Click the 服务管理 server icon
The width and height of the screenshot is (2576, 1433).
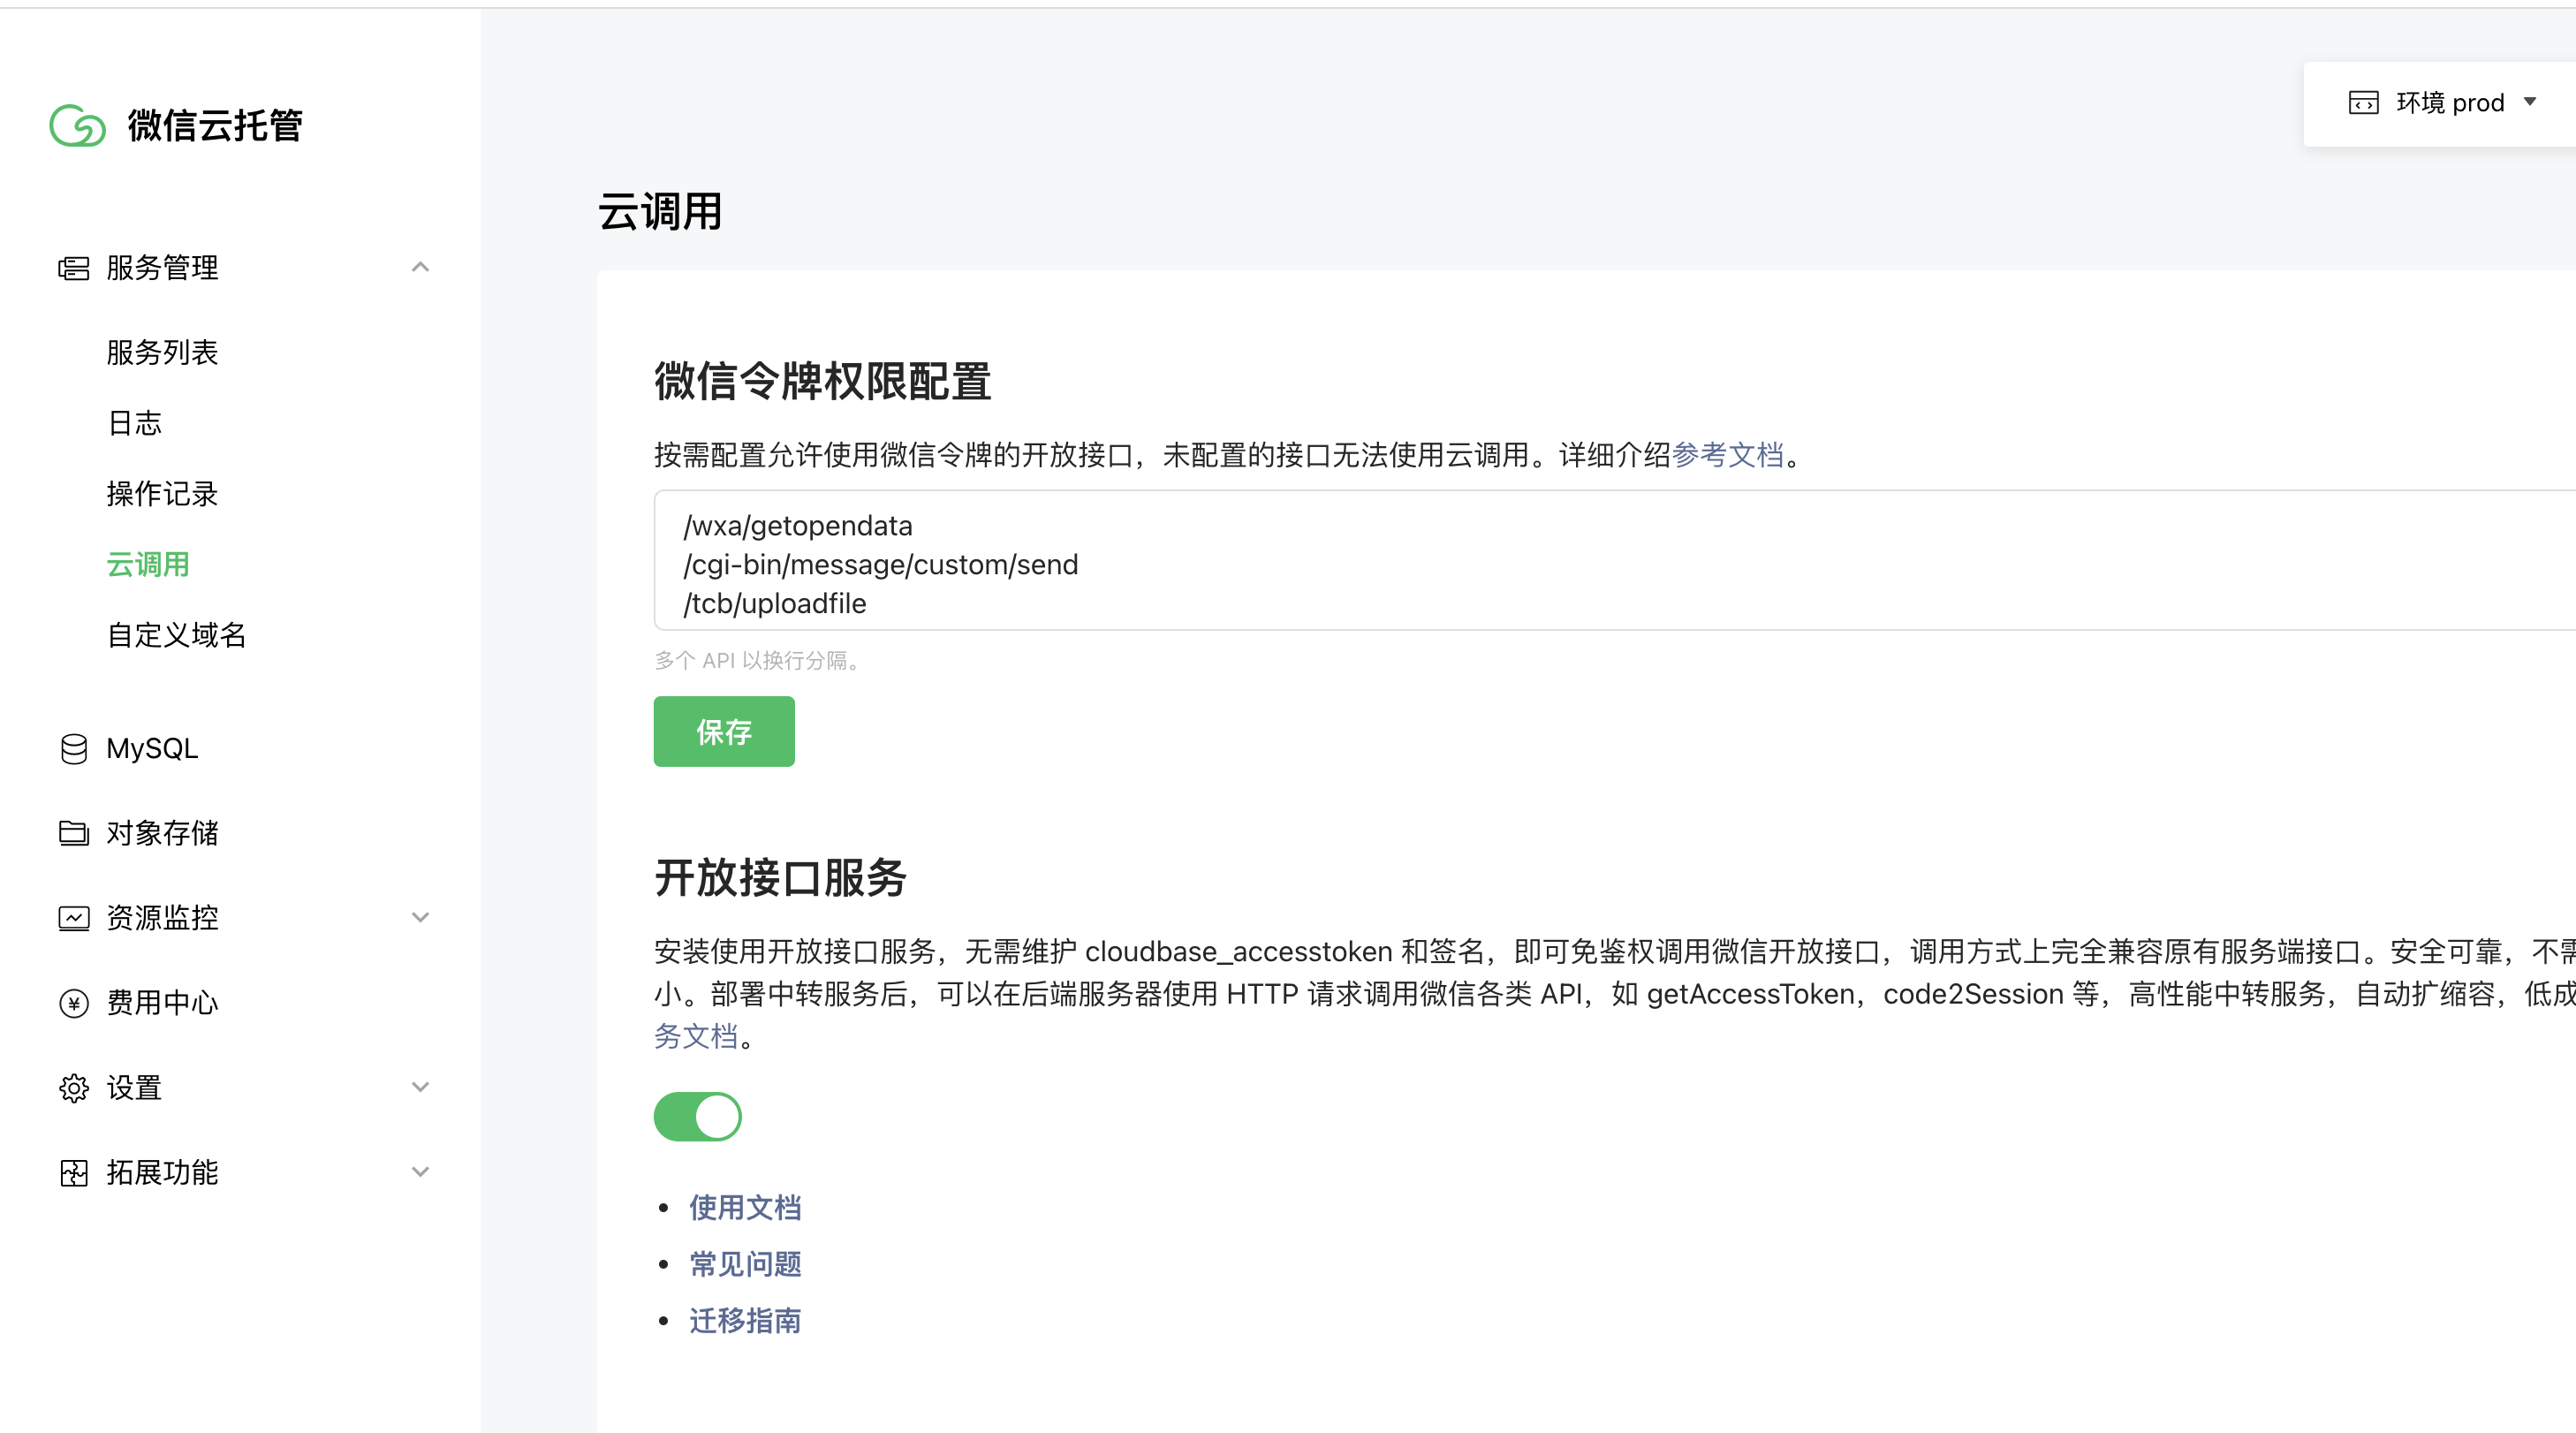[x=73, y=268]
